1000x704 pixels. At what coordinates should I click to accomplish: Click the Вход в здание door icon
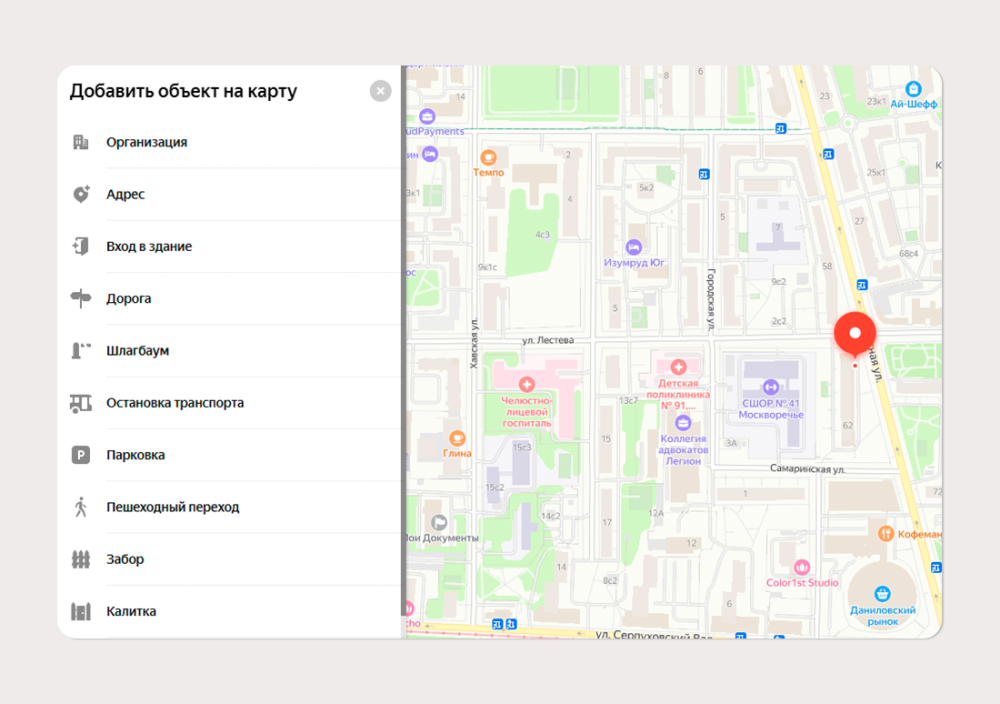click(x=81, y=246)
